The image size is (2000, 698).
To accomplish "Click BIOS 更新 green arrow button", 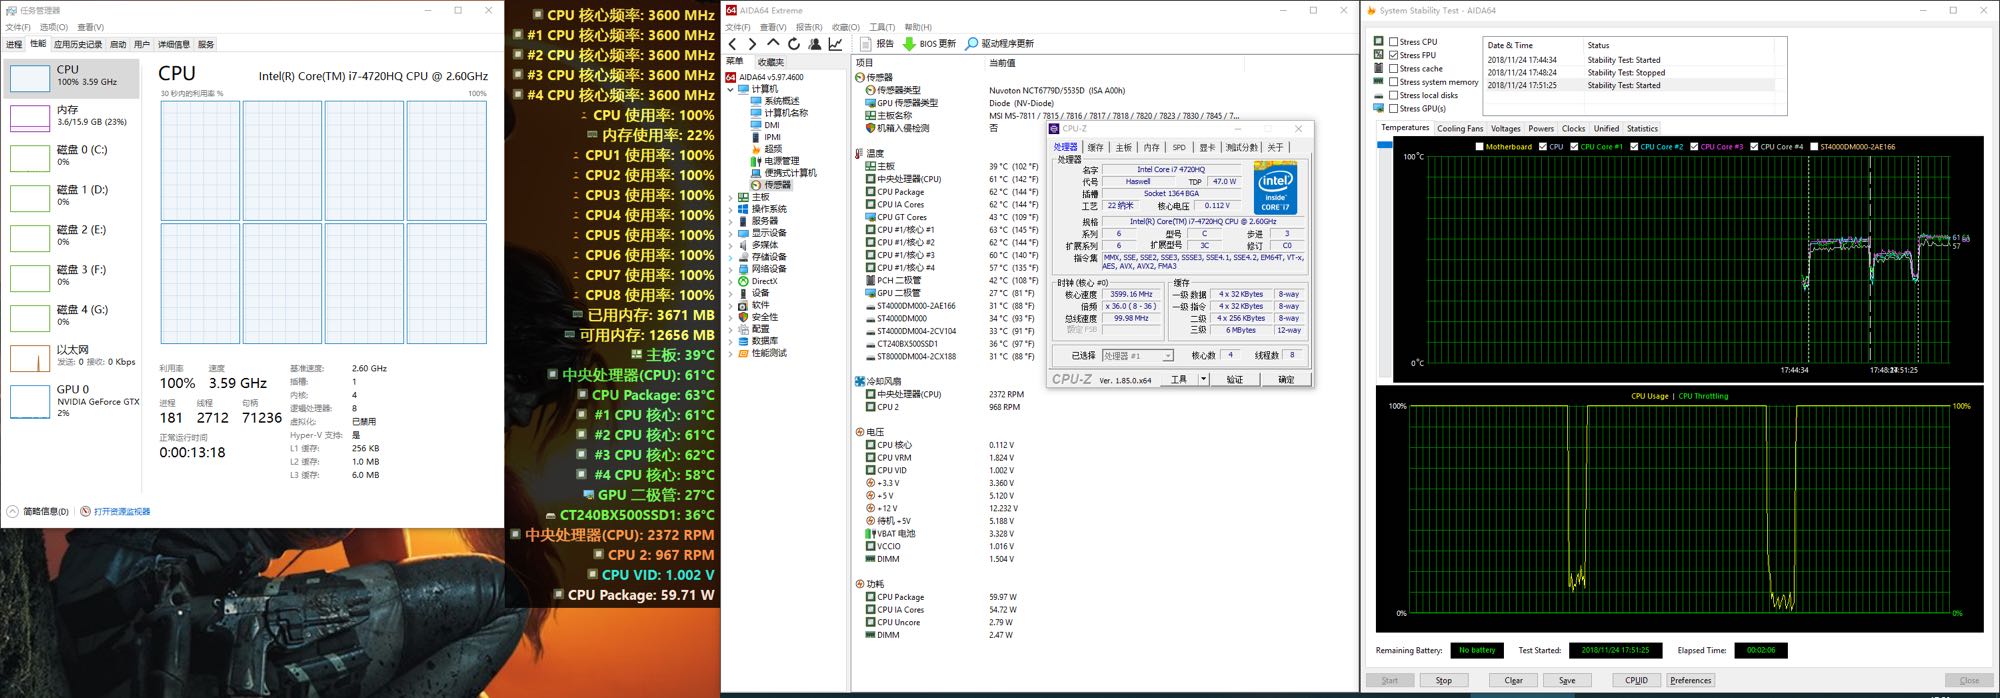I will click(x=929, y=44).
